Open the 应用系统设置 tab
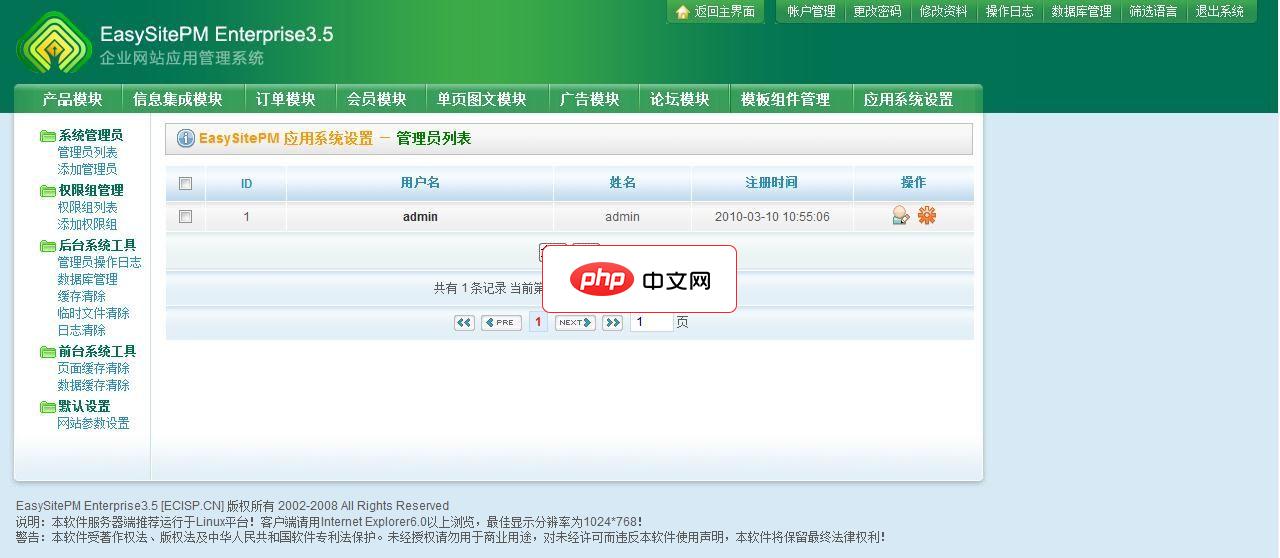Image resolution: width=1280 pixels, height=558 pixels. (908, 99)
